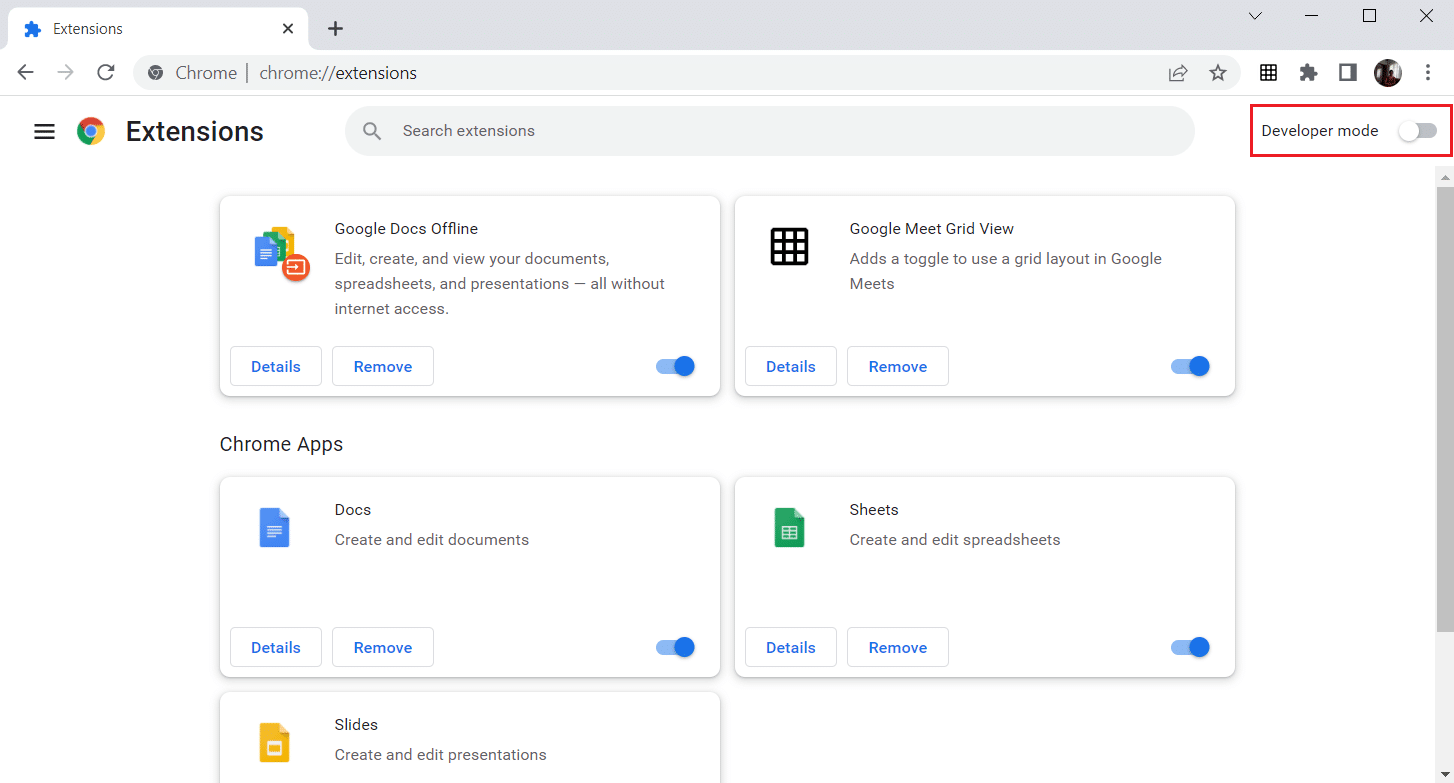Remove the Docs app
This screenshot has height=783, width=1454.
coord(383,647)
